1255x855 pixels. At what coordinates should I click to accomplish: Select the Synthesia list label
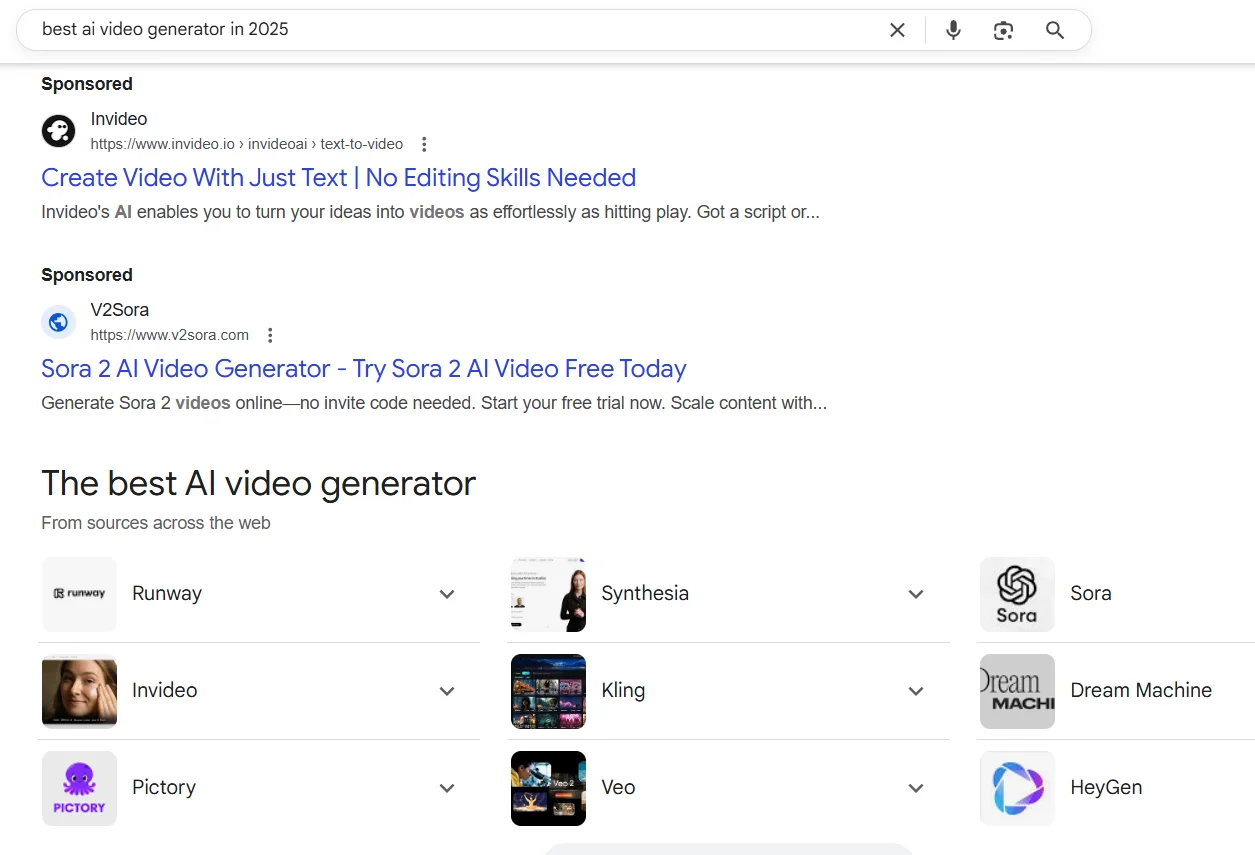(645, 594)
